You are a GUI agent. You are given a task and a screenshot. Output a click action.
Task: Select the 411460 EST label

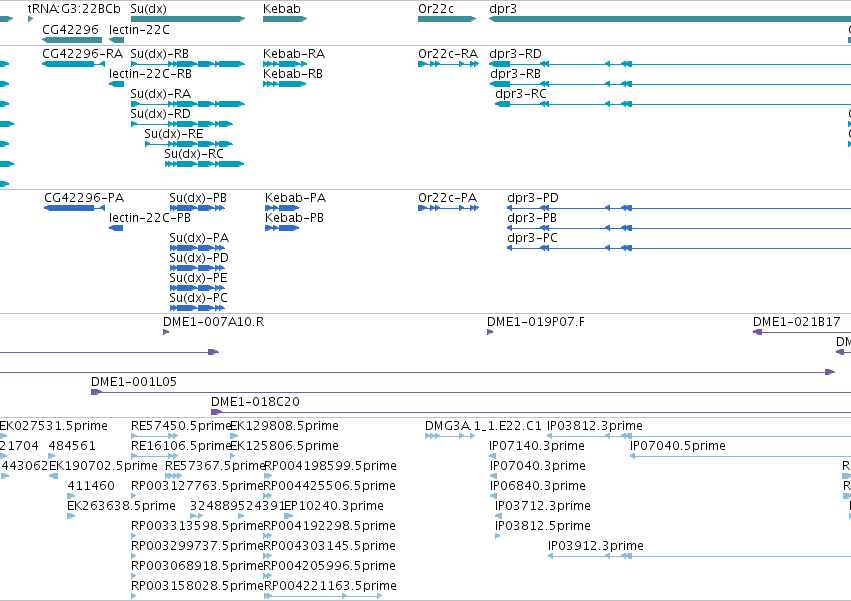[91, 486]
